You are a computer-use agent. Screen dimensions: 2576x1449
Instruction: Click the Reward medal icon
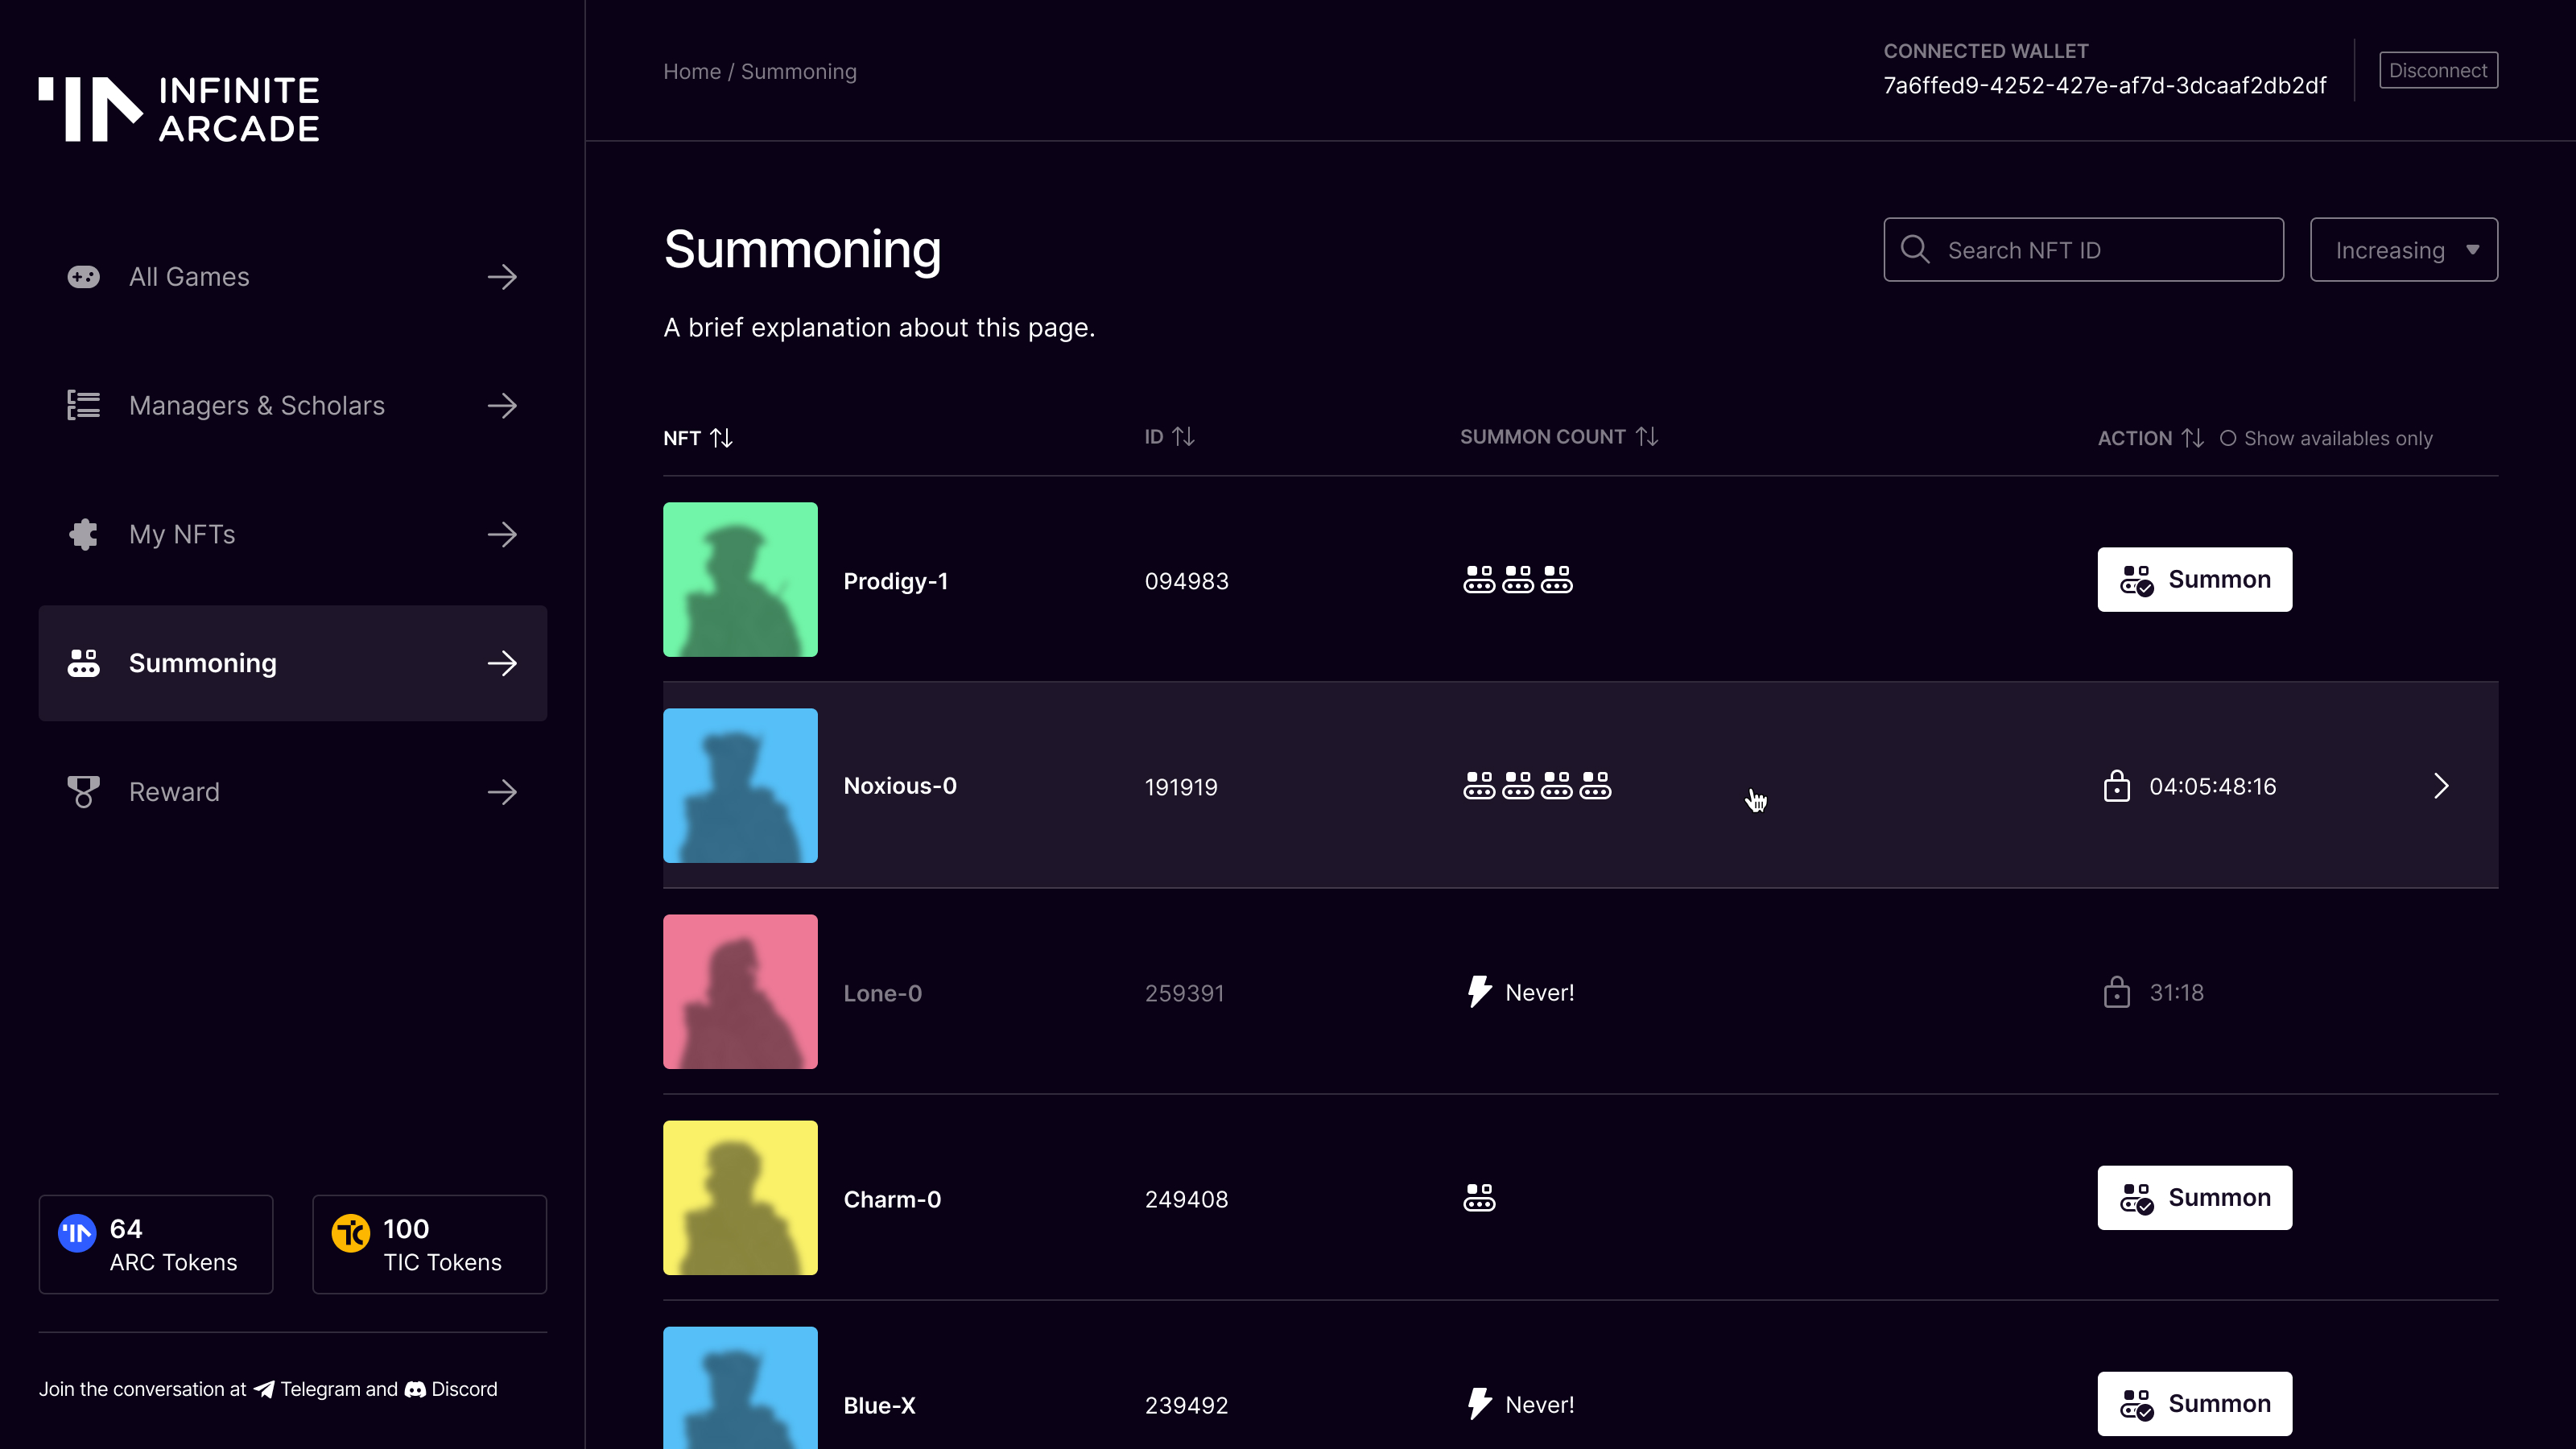click(x=83, y=791)
